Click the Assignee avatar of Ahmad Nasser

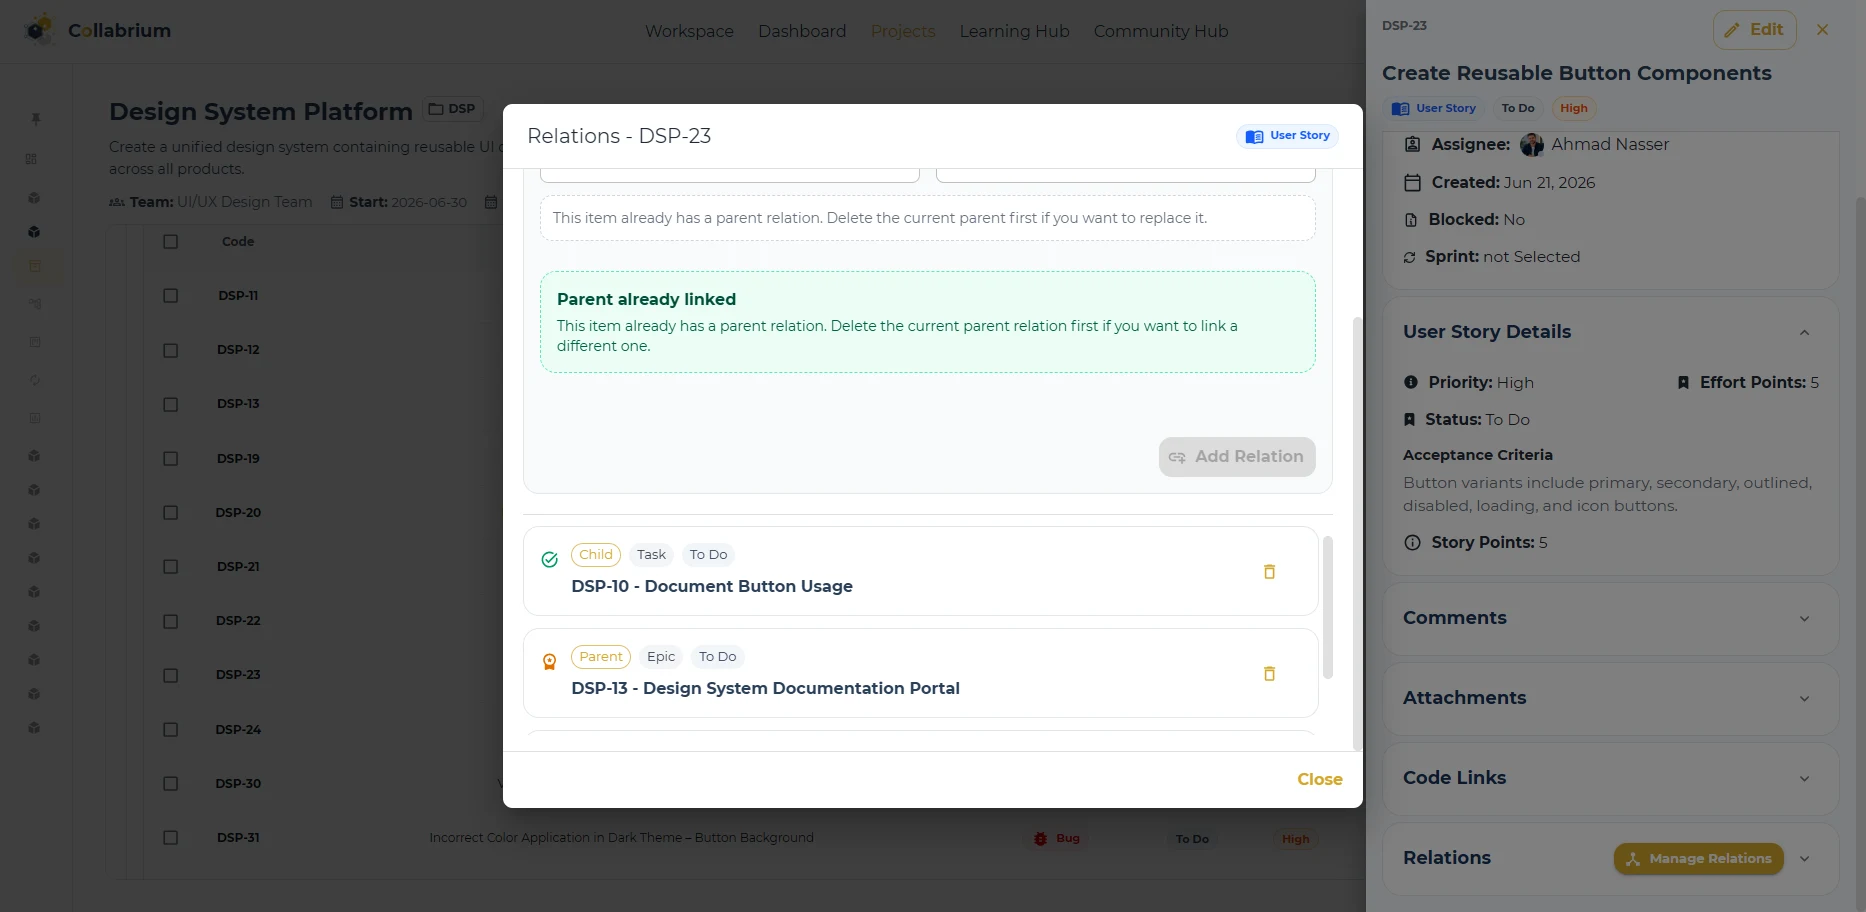tap(1532, 145)
